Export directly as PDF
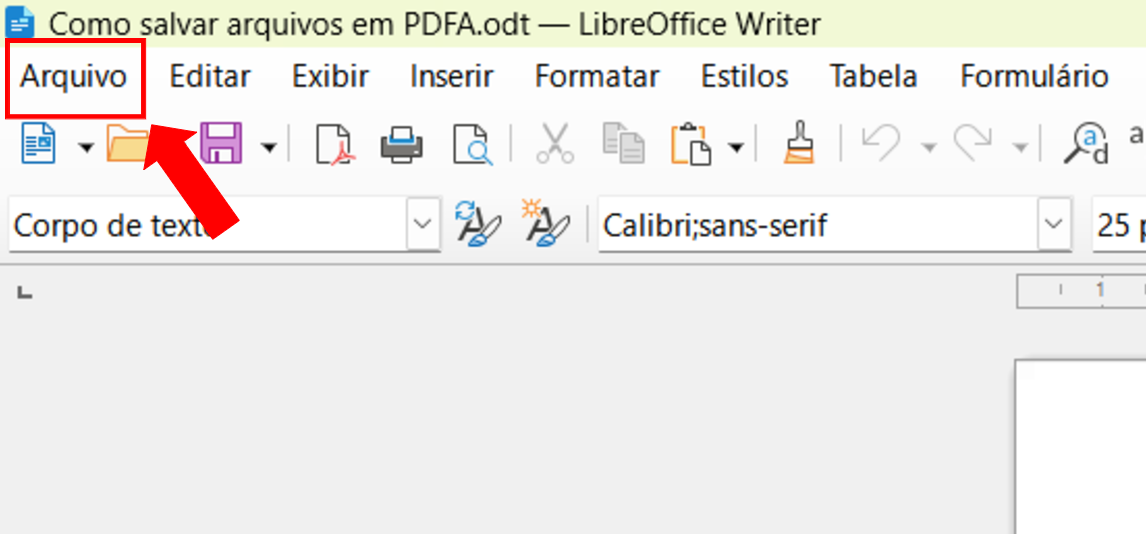 [334, 146]
